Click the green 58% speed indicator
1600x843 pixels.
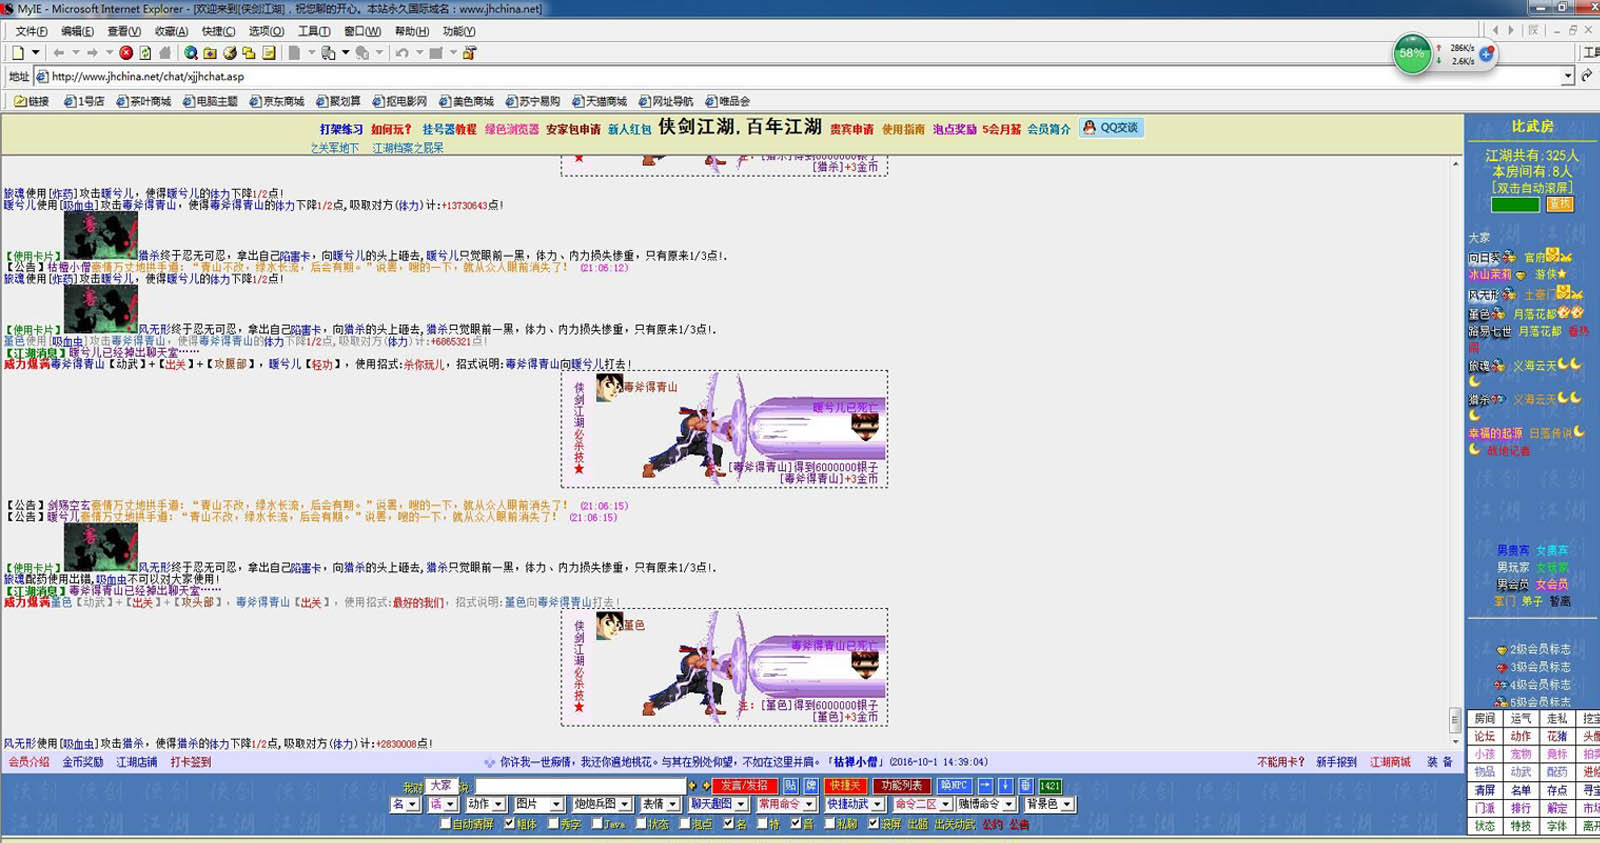coord(1412,54)
